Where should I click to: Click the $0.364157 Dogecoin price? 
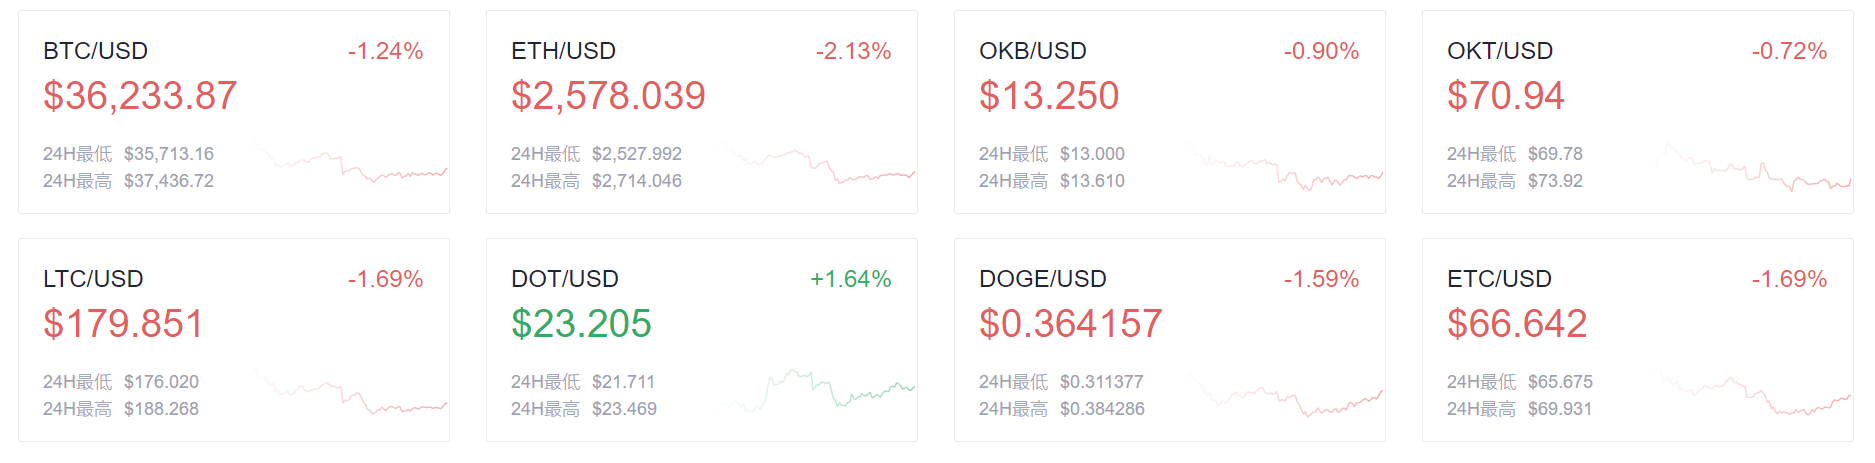tap(1070, 324)
